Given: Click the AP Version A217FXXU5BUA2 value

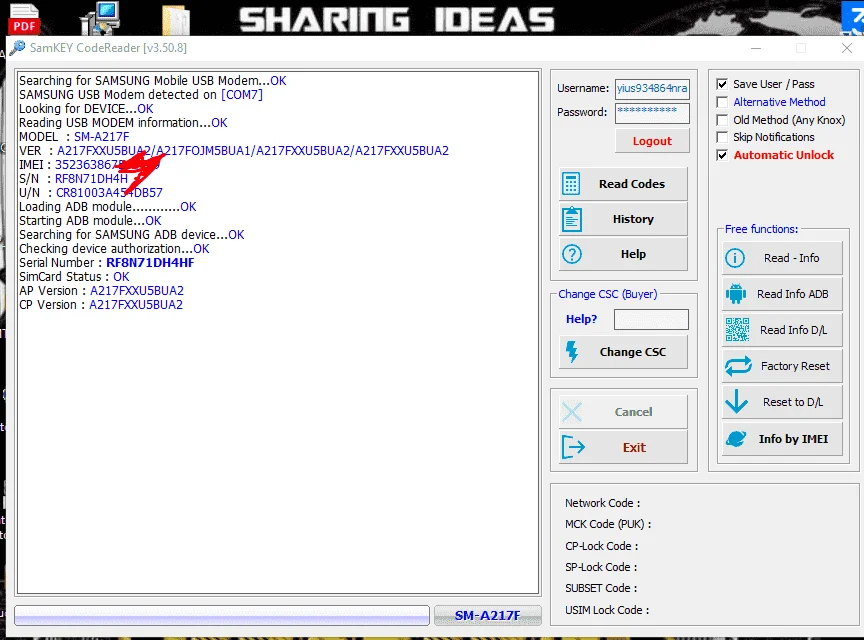Looking at the screenshot, I should tap(137, 291).
